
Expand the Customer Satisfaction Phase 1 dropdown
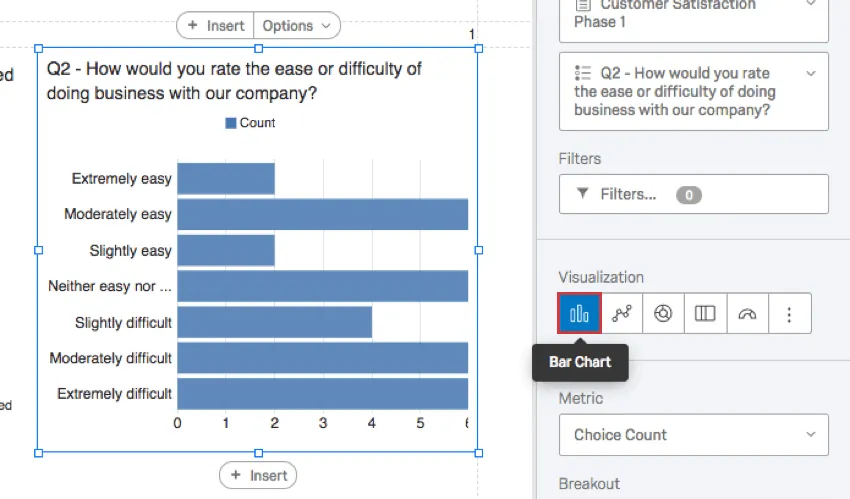pos(810,6)
